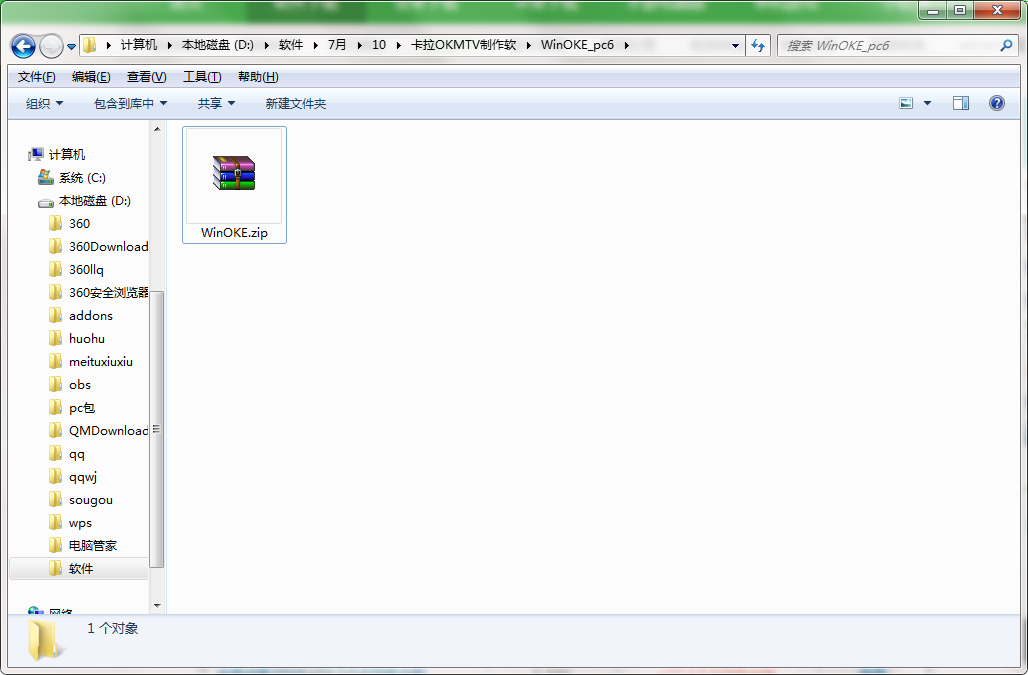Image resolution: width=1028 pixels, height=675 pixels.
Task: Click the navigation pane scrollbar thumb
Action: [x=157, y=429]
